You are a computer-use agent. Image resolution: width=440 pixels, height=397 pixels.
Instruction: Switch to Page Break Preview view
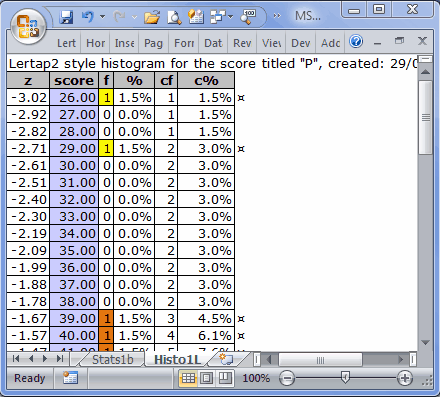225,378
